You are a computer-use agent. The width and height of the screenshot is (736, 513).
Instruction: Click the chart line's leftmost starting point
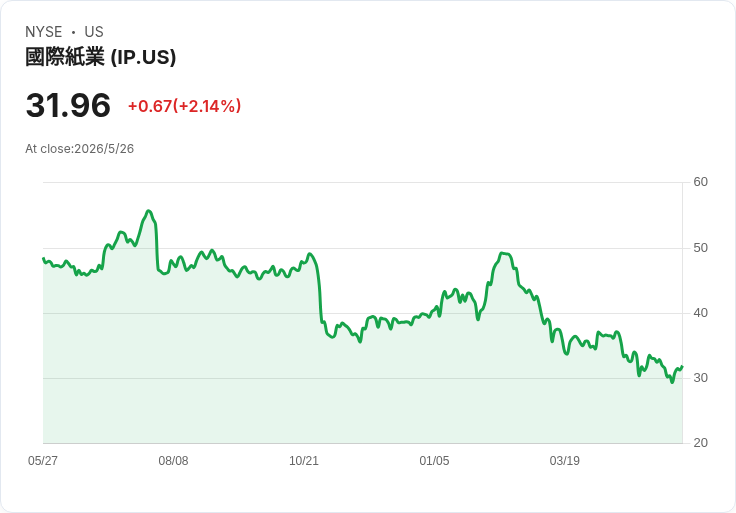coord(43,258)
